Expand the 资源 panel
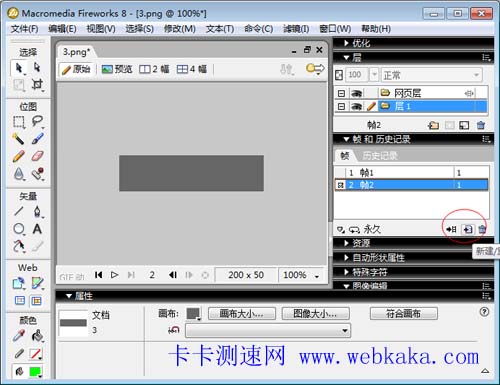 357,243
